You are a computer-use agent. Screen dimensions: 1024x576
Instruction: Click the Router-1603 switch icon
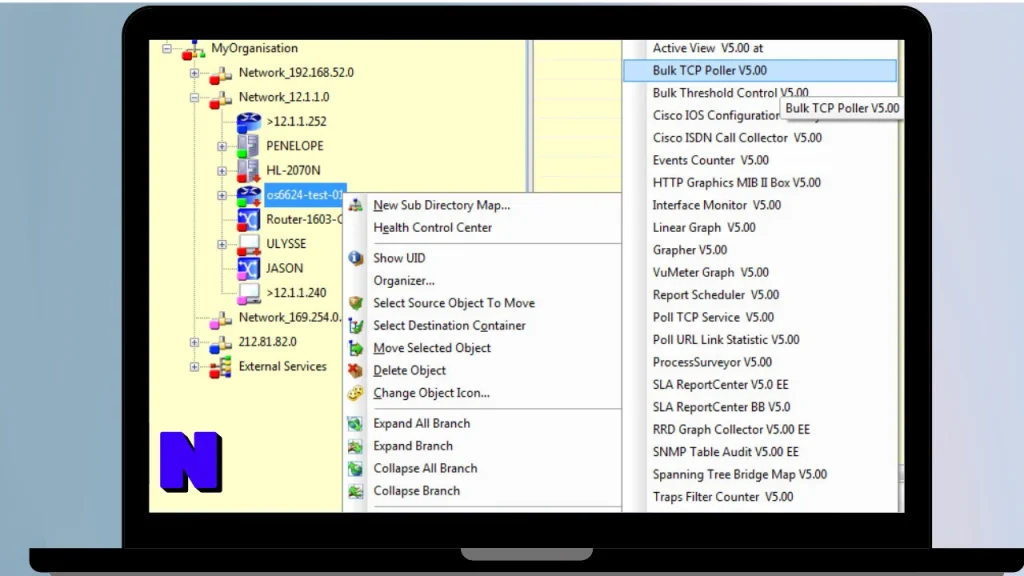(248, 220)
